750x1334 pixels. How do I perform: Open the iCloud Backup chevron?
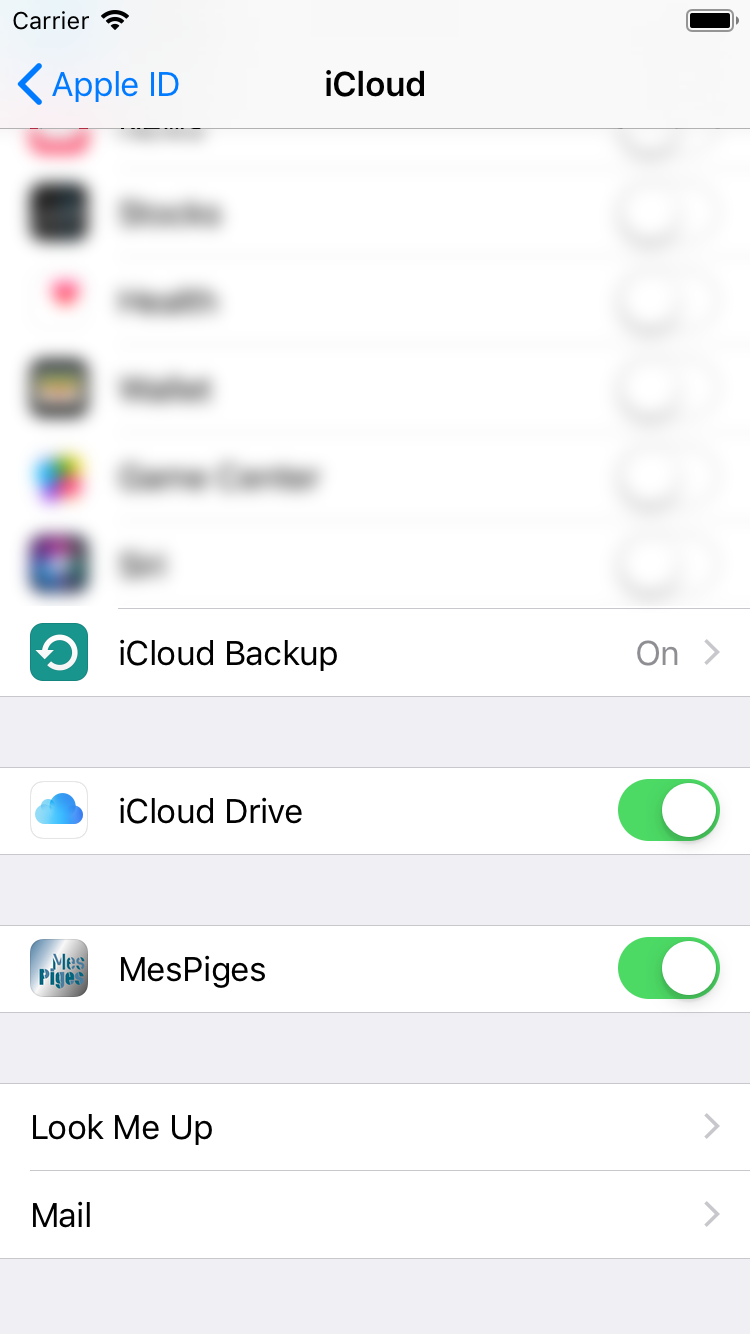(712, 653)
